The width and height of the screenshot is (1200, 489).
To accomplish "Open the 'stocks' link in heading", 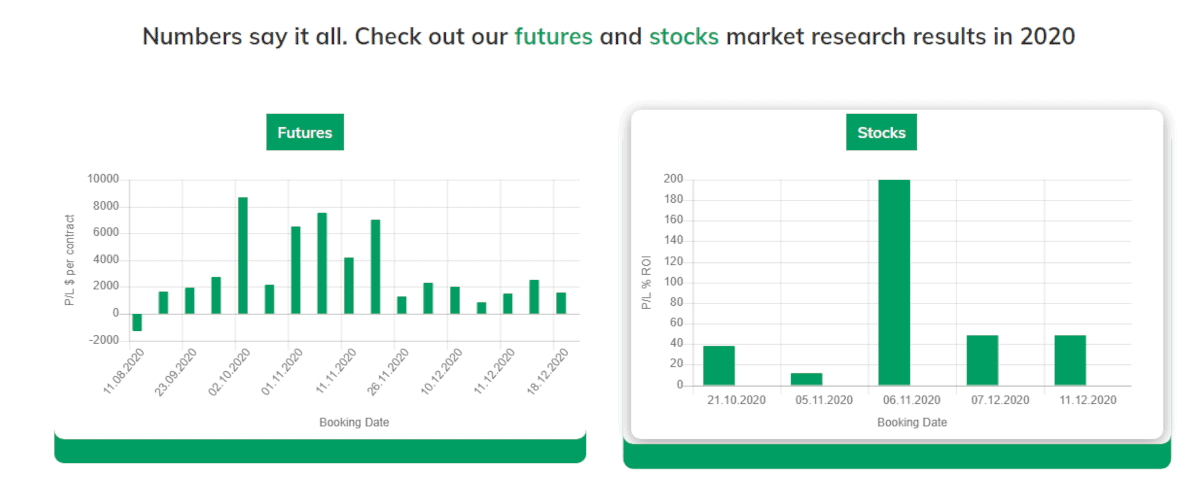I will click(x=684, y=37).
